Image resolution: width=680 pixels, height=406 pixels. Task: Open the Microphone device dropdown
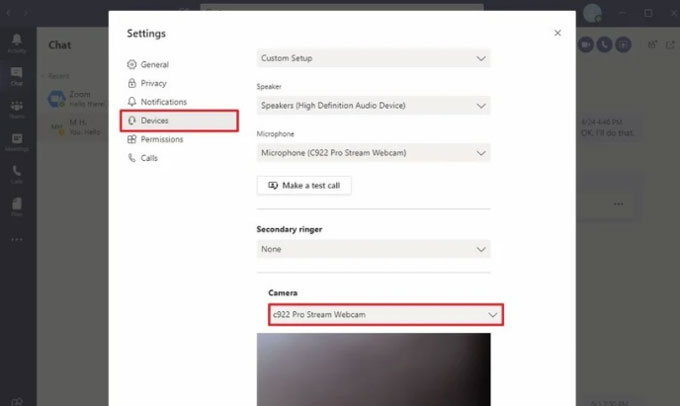point(373,153)
